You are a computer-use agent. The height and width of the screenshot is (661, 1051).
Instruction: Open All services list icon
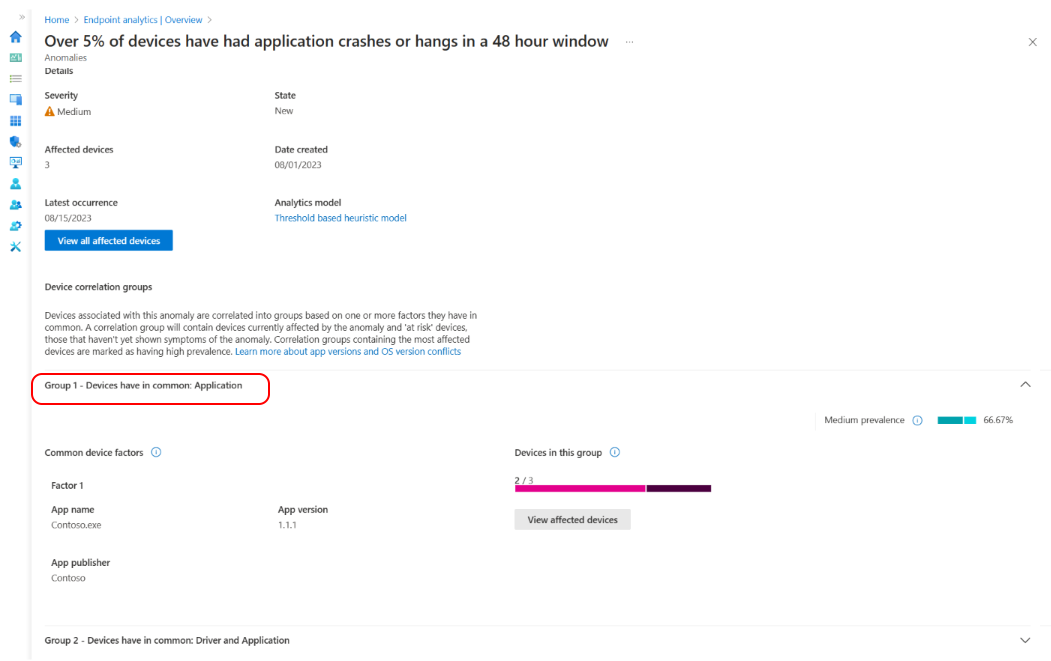coord(15,78)
